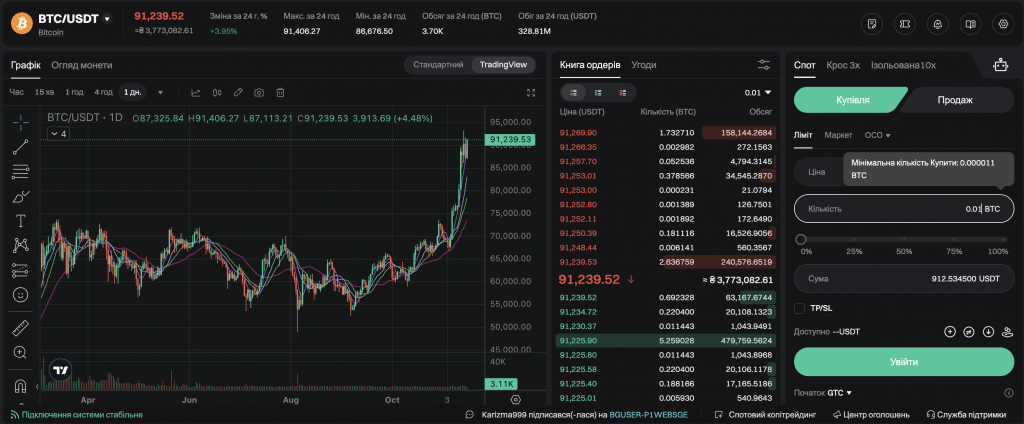Viewport: 1024px width, 424px height.
Task: Click the deposit plus icon
Action: (950, 332)
